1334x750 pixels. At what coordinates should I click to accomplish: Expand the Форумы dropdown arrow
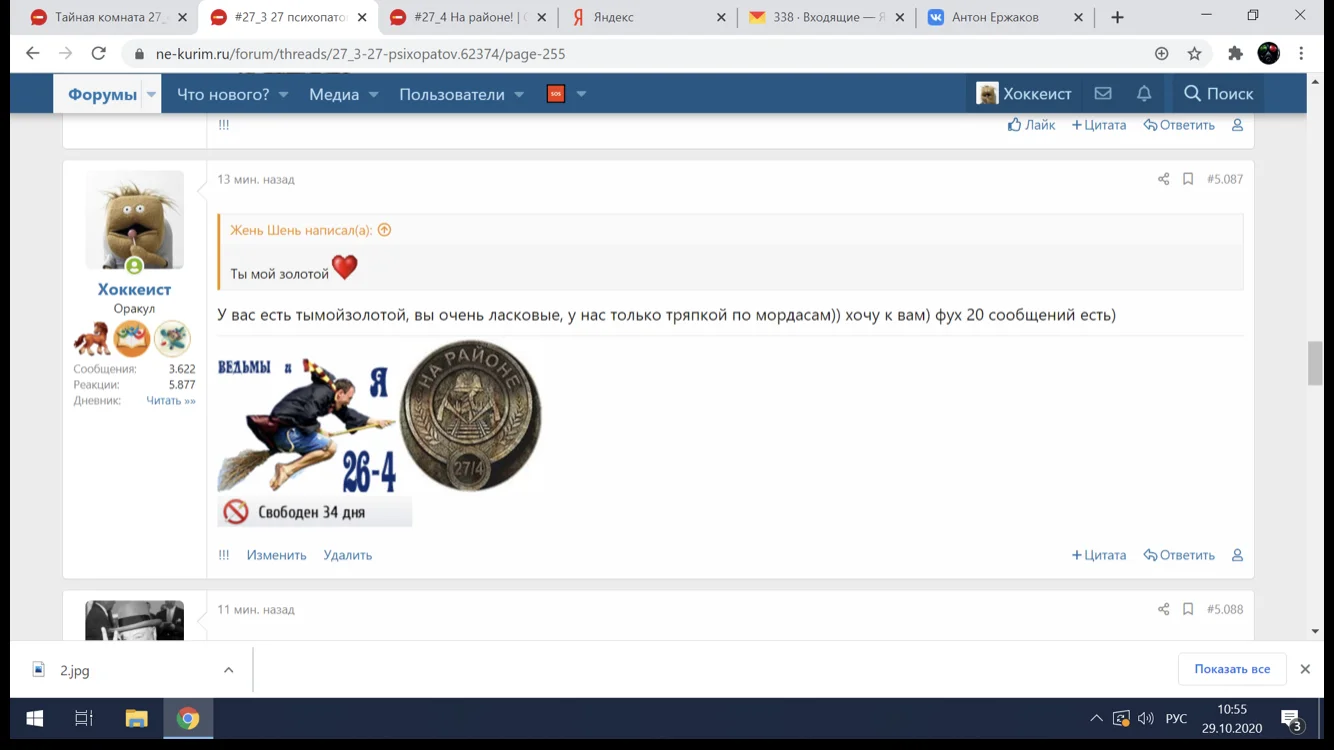(151, 94)
